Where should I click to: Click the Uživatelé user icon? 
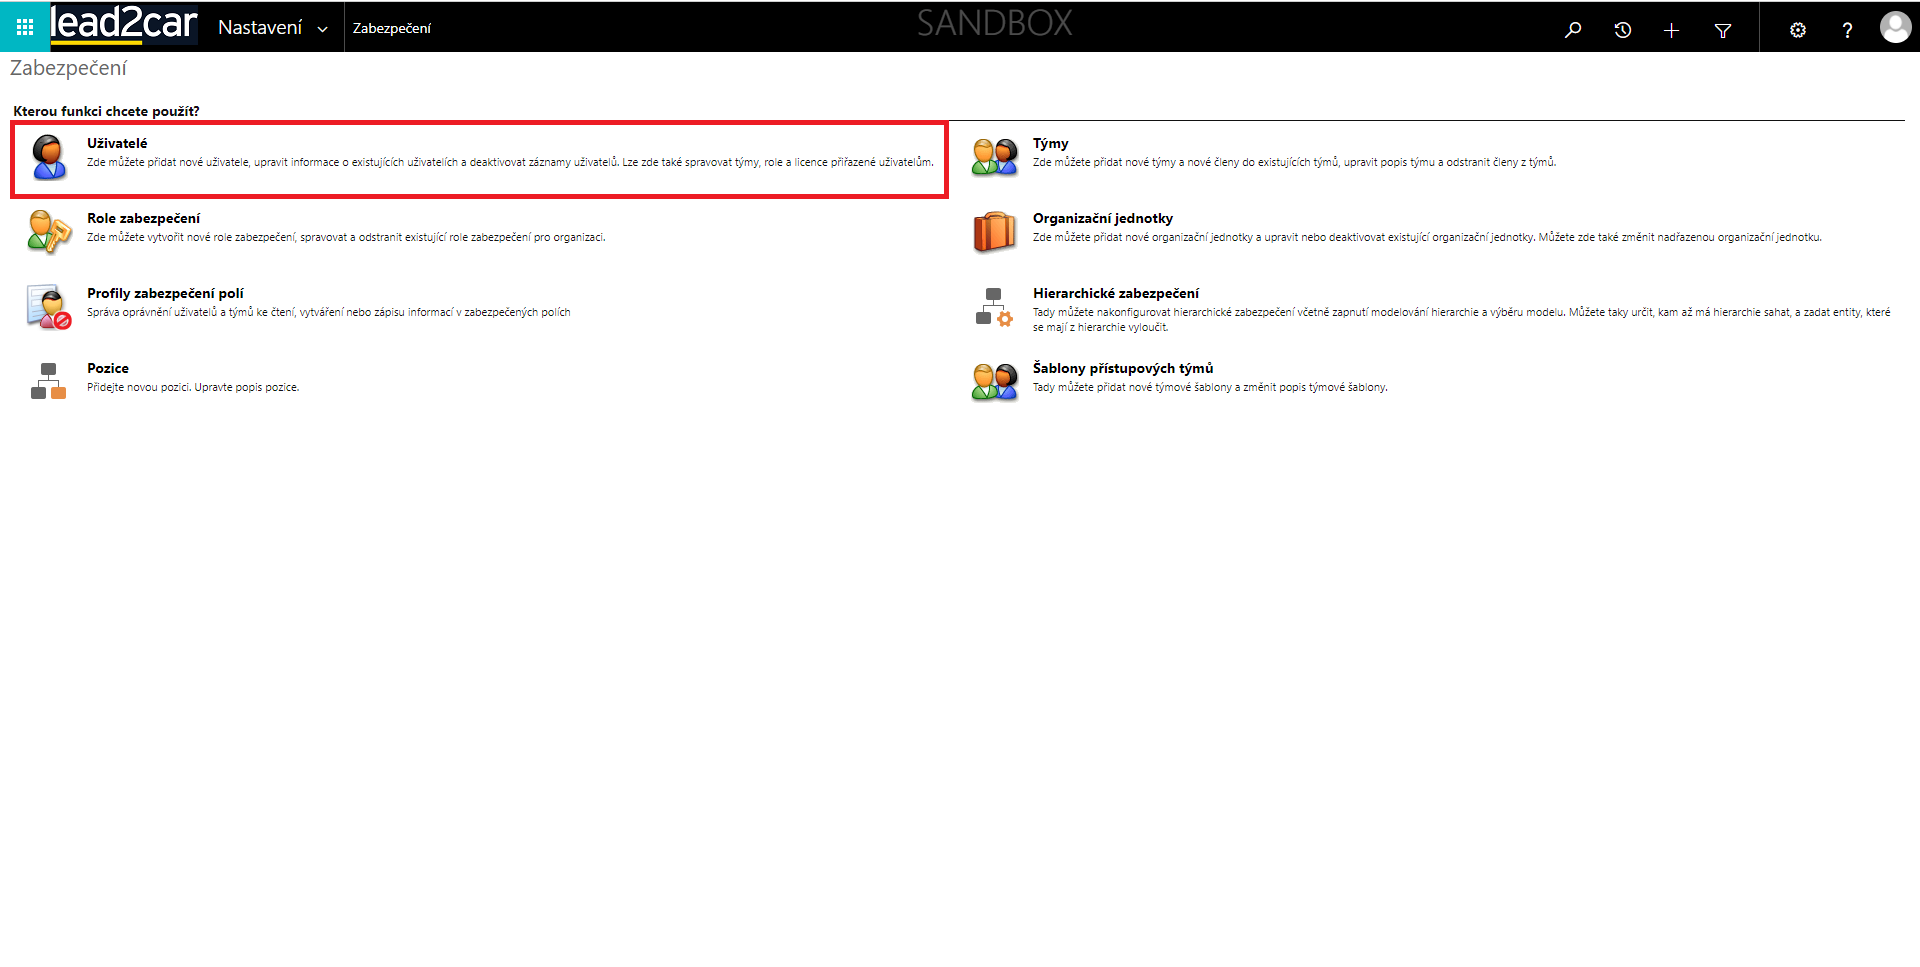click(48, 157)
